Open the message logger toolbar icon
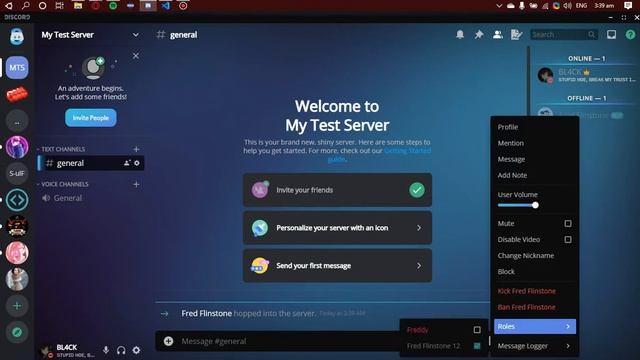This screenshot has height=360, width=640. point(516,35)
